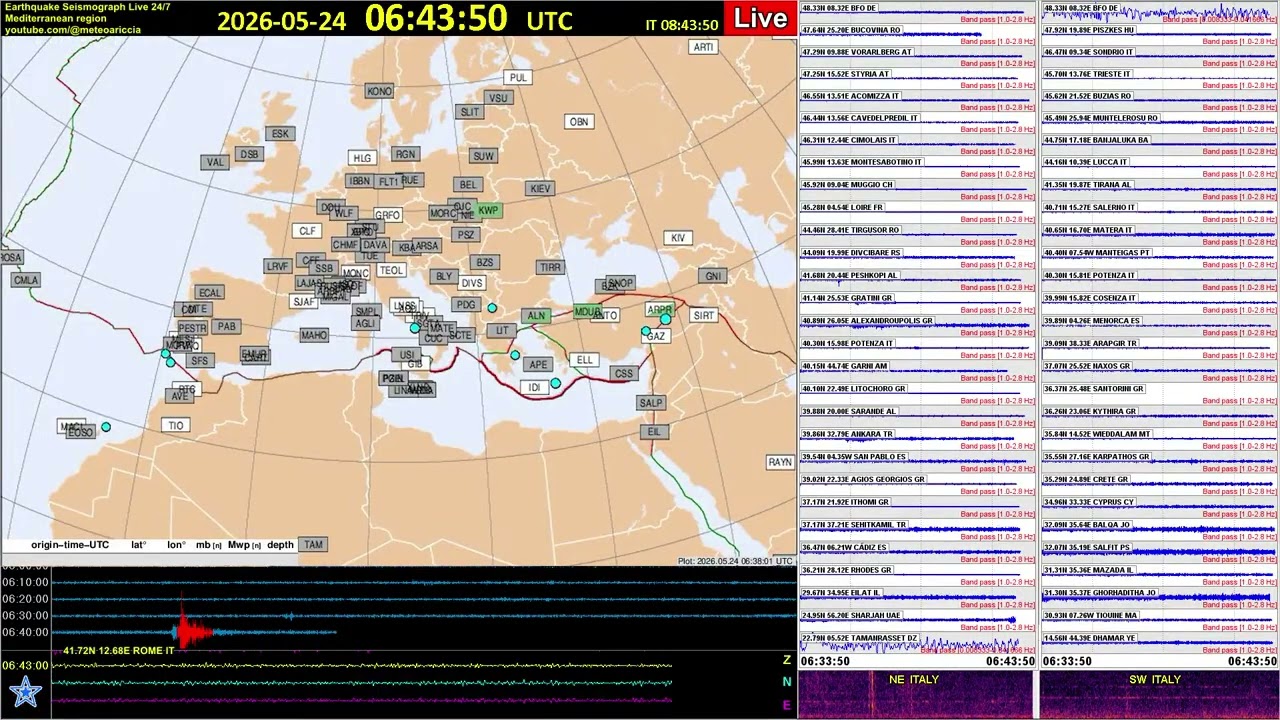Viewport: 1280px width, 720px height.
Task: Select the TIO station label
Action: tap(176, 425)
